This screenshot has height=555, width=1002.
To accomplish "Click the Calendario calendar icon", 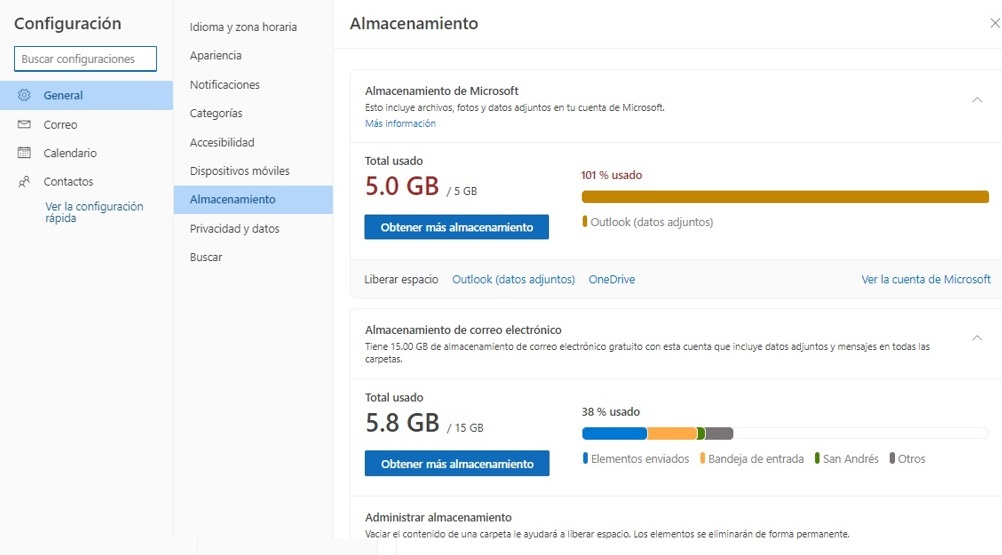I will pos(24,152).
